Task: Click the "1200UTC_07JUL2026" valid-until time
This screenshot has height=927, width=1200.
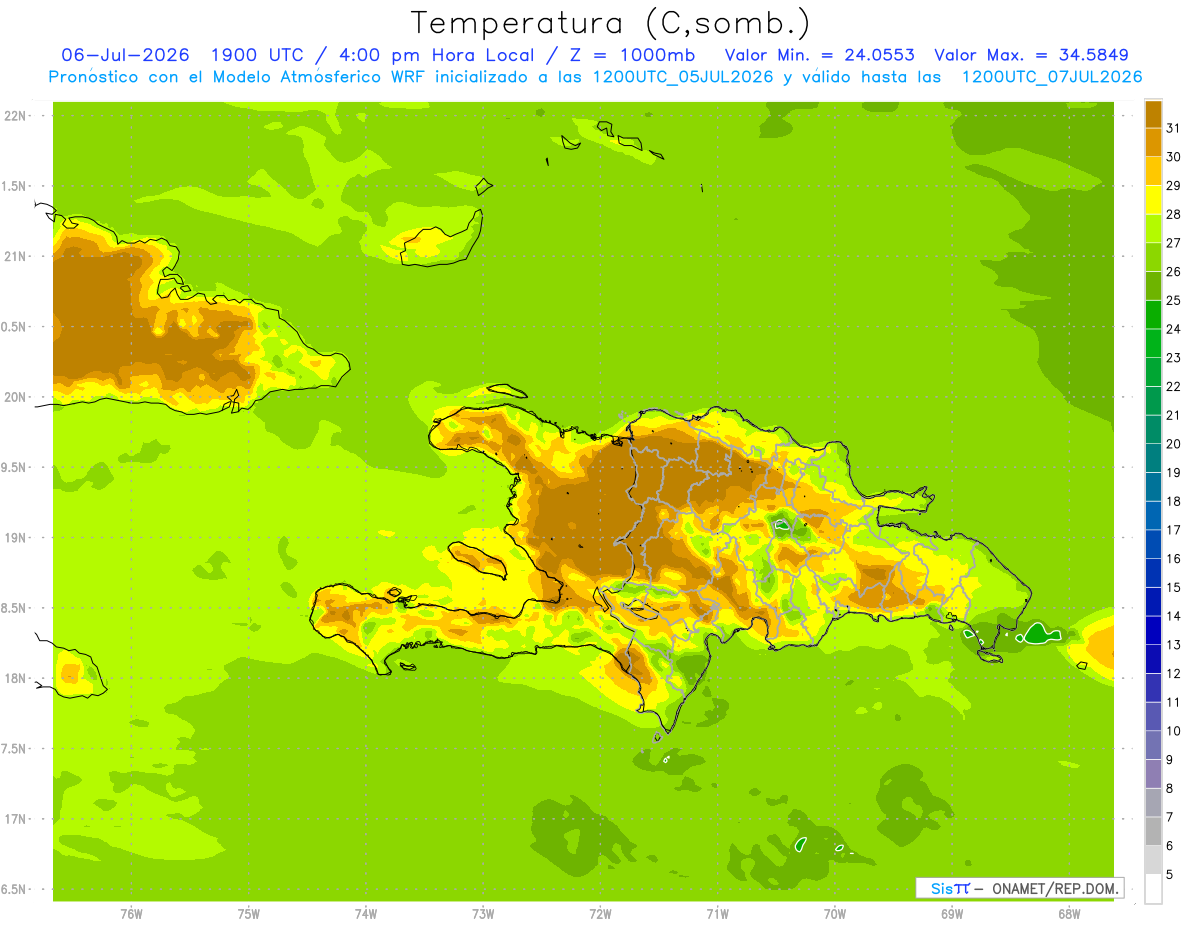Action: 1052,77
